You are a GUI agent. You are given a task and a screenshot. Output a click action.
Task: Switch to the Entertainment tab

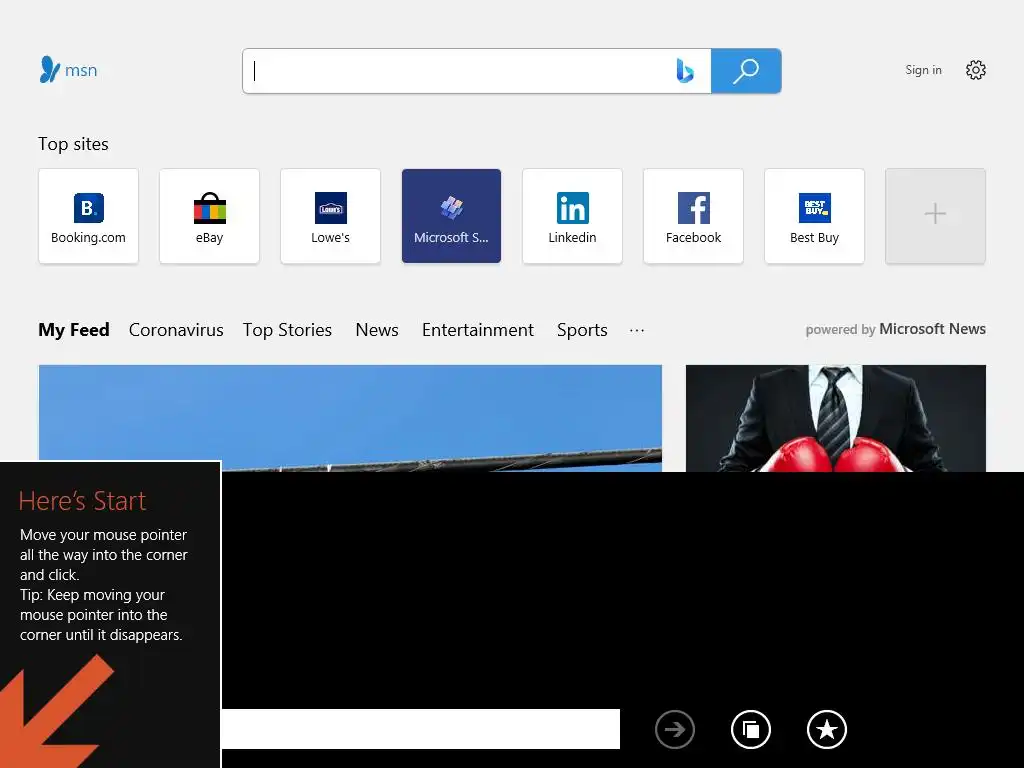click(477, 330)
